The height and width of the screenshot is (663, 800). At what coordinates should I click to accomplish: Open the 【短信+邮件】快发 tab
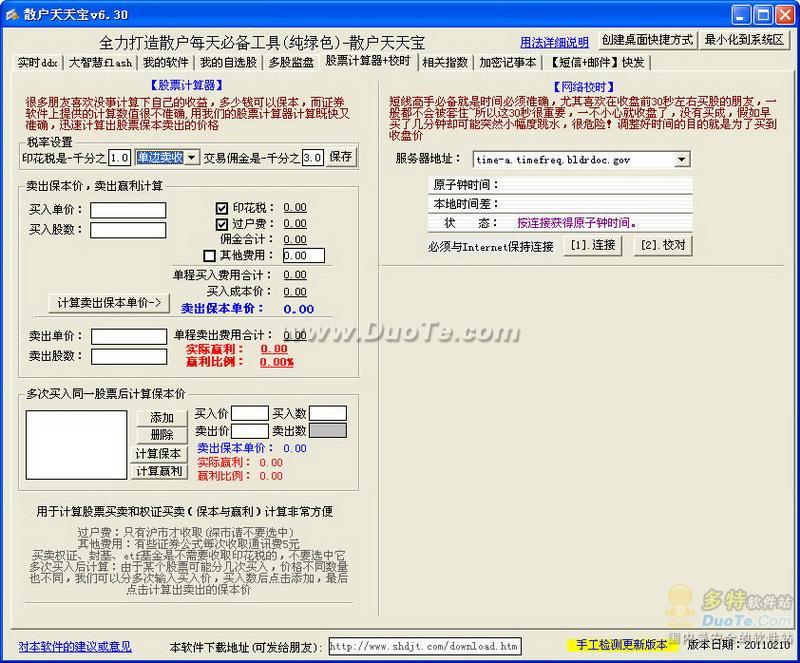(597, 63)
